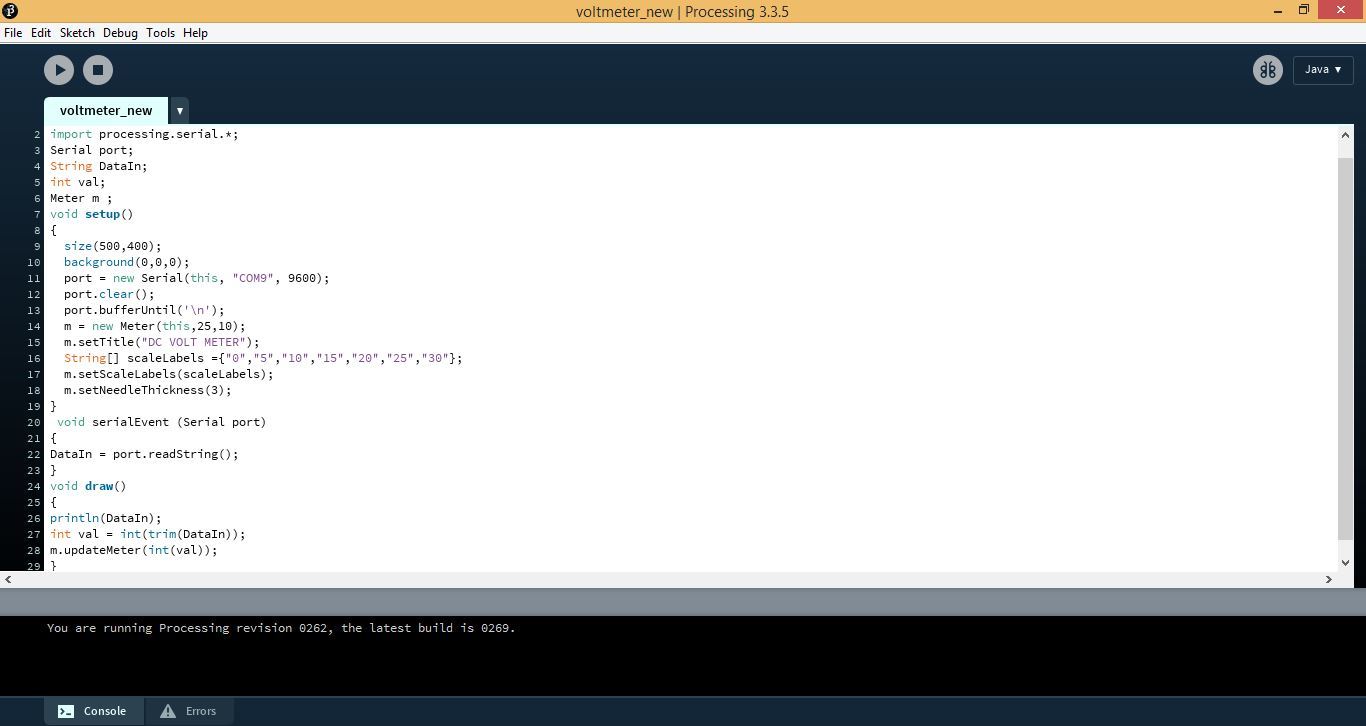Click the 'String DataIn;' line
This screenshot has height=726, width=1366.
pyautogui.click(x=98, y=166)
